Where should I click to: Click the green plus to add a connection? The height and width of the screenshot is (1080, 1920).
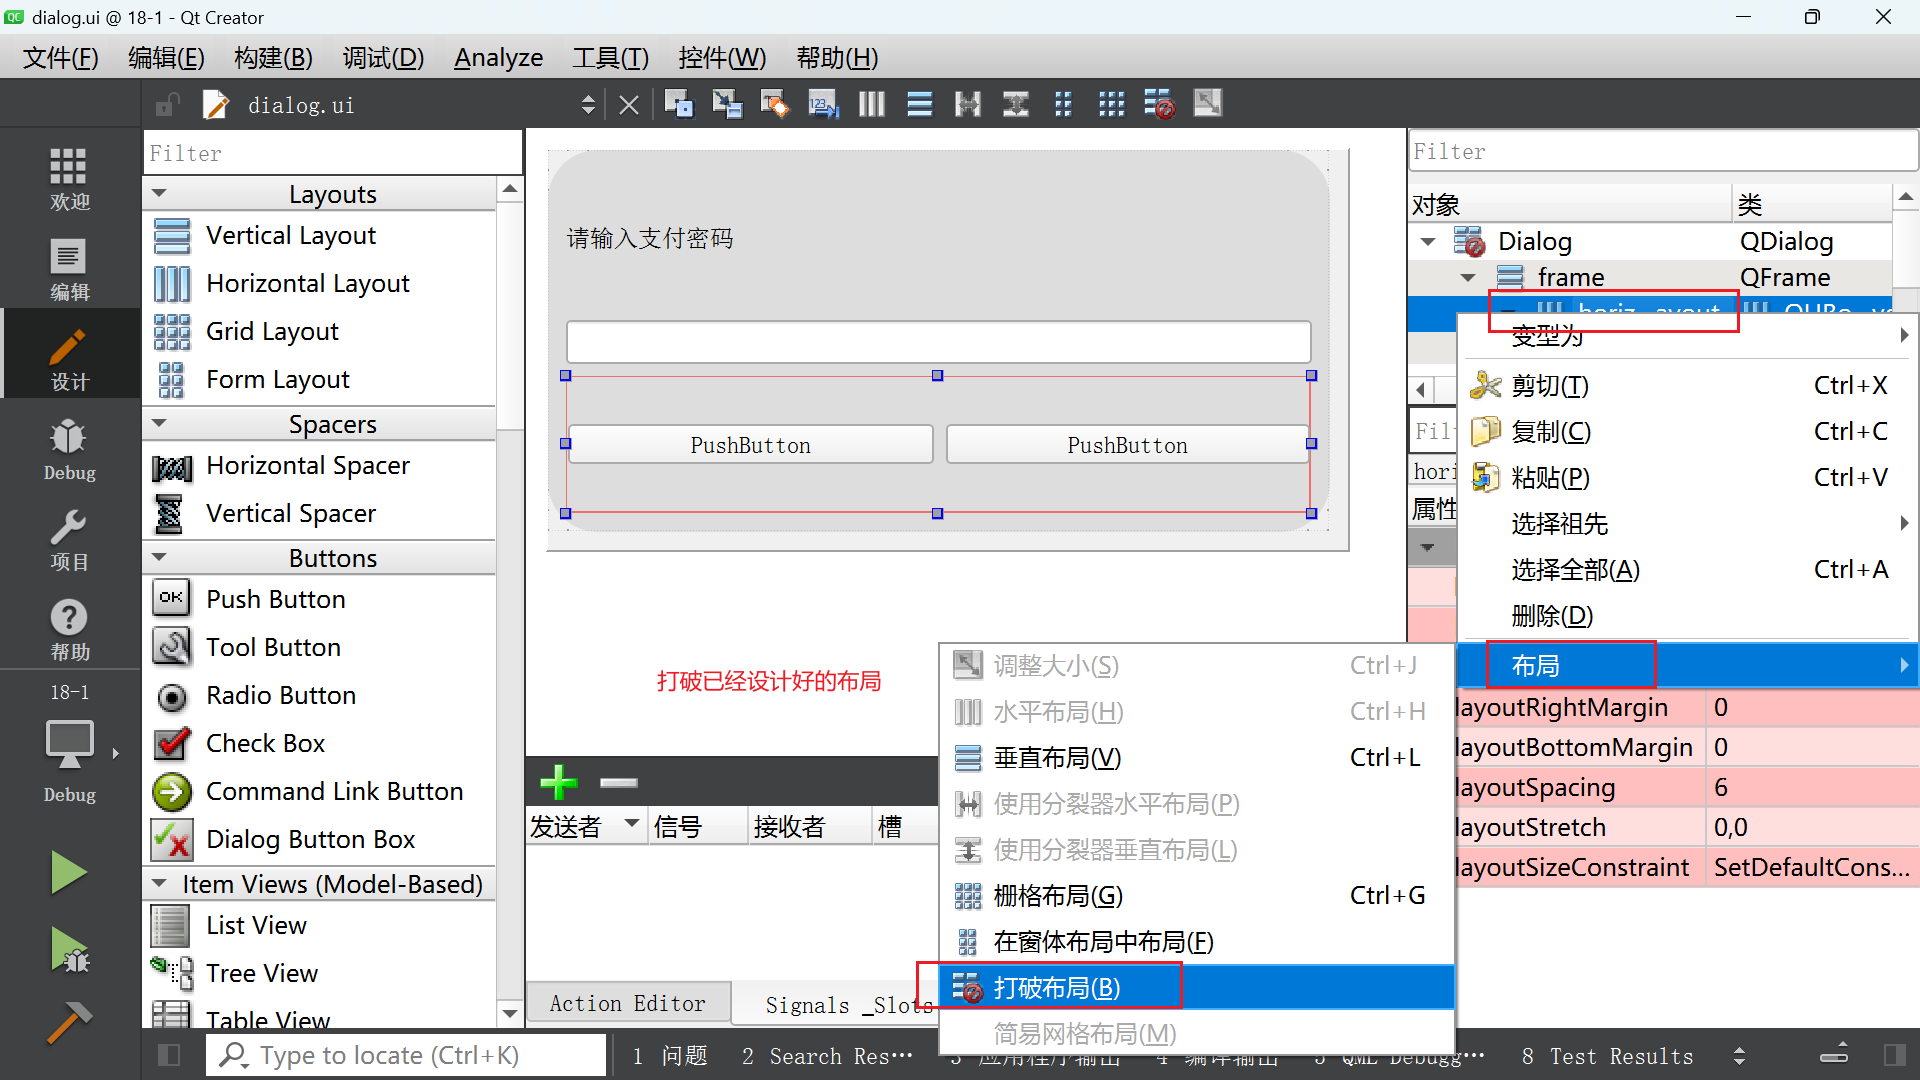558,783
